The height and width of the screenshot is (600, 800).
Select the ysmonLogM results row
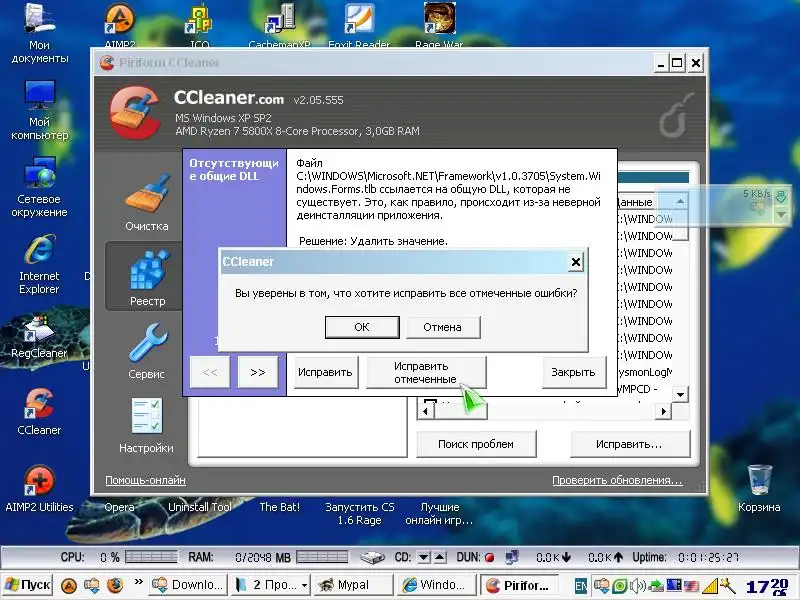click(645, 372)
